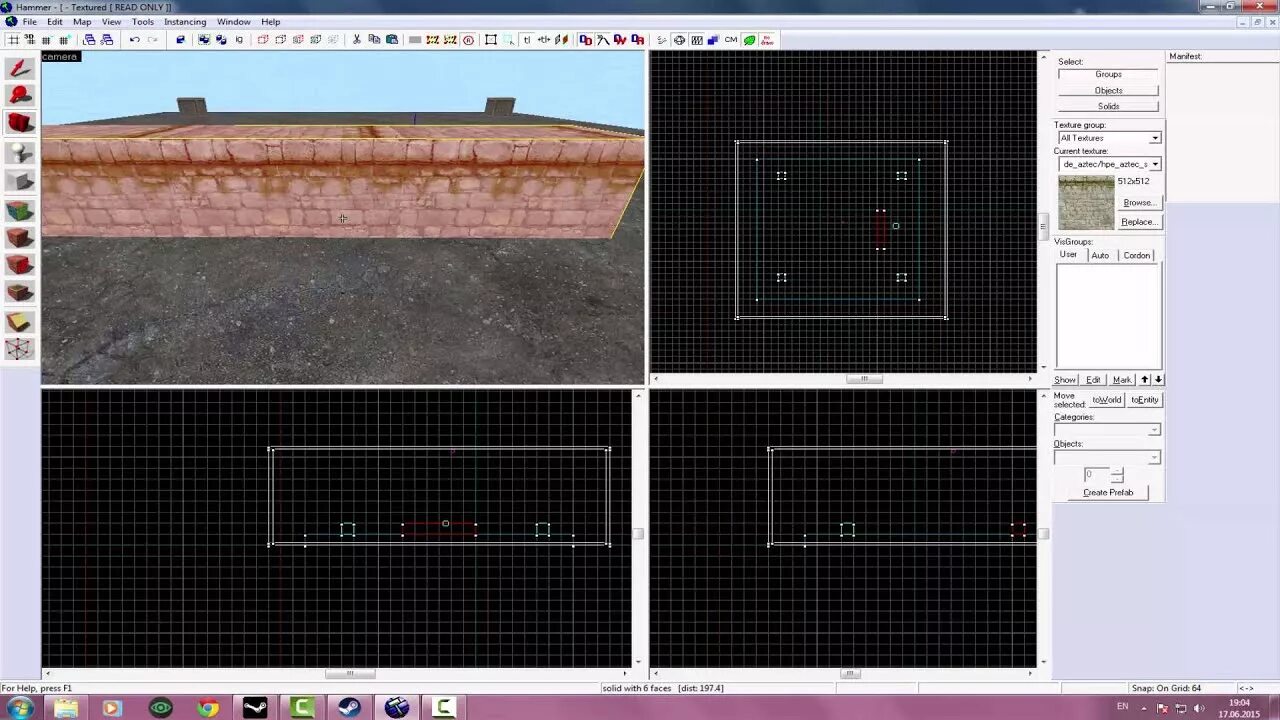Click the Copy icon in toolbar
Image resolution: width=1280 pixels, height=720 pixels.
pos(374,40)
